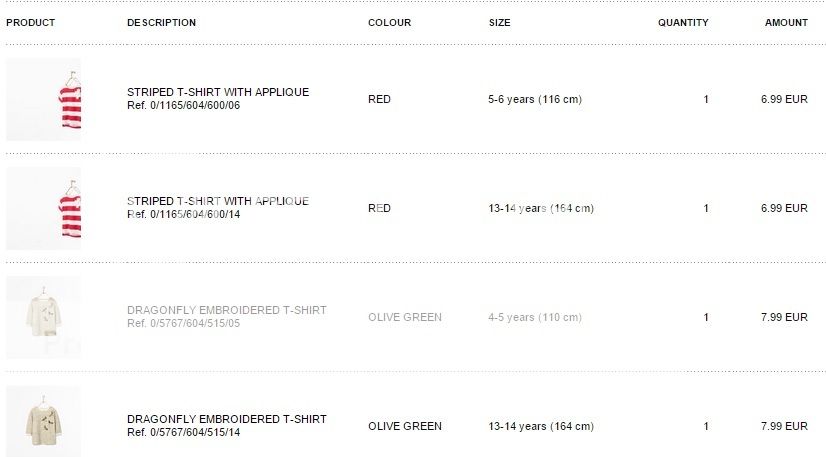Click the second red striped T-shirt image
Screen dimensions: 826x457
click(44, 208)
